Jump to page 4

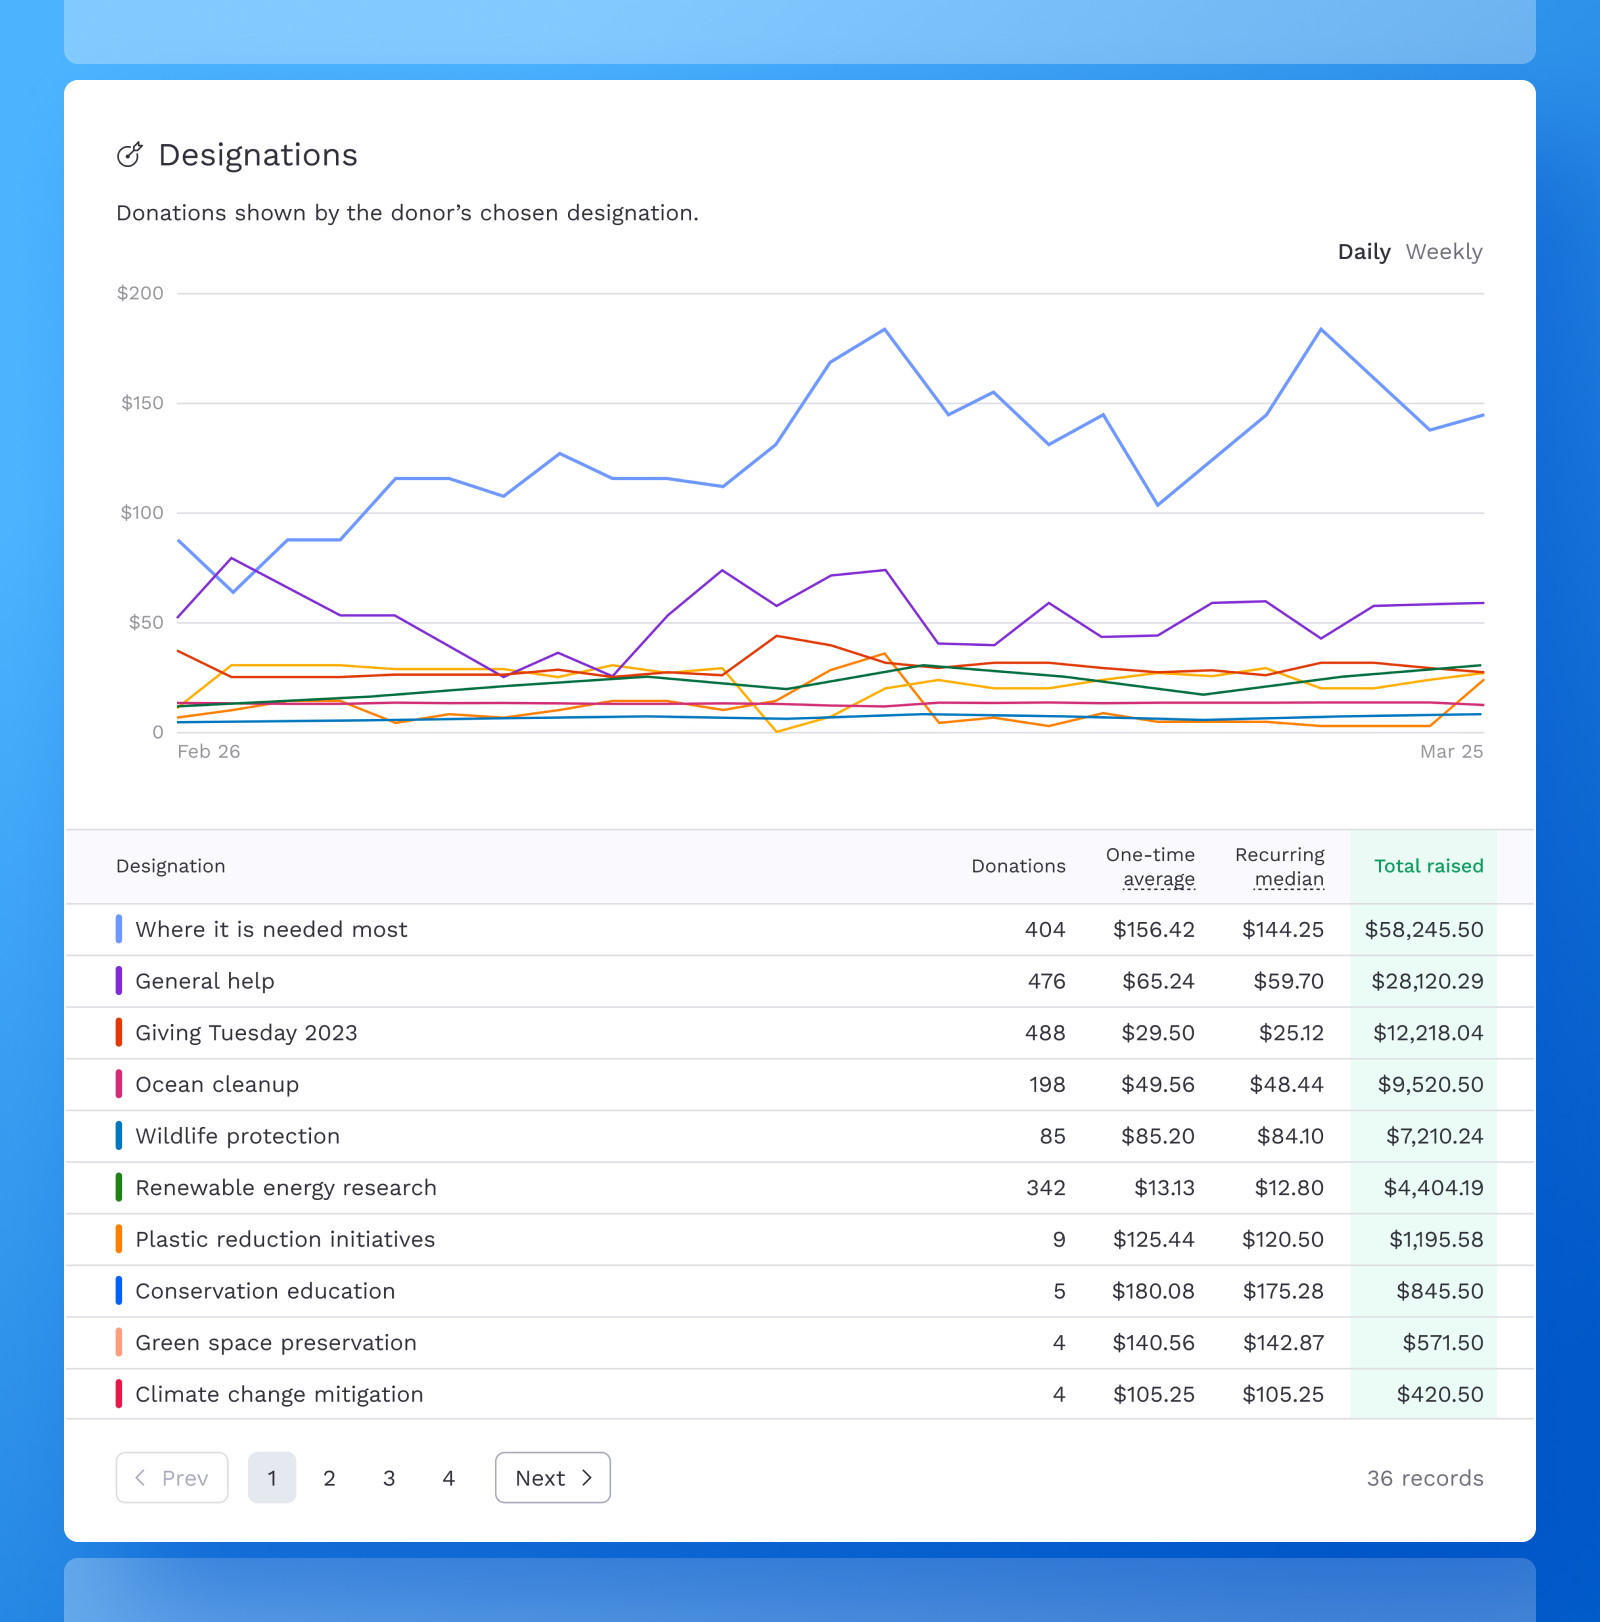click(x=449, y=1478)
